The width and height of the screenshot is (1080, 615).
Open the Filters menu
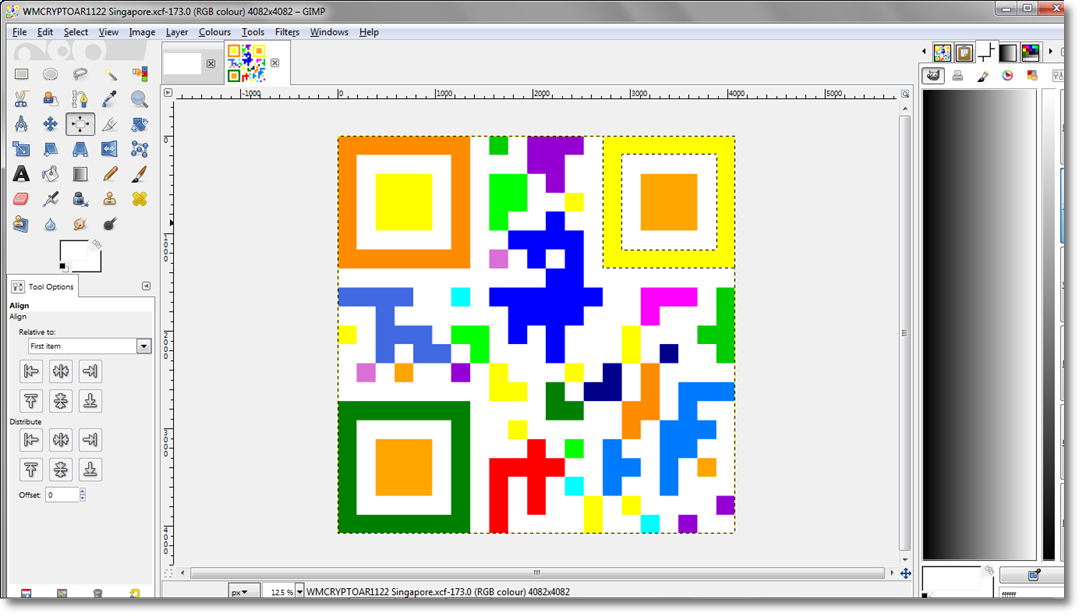pos(287,32)
